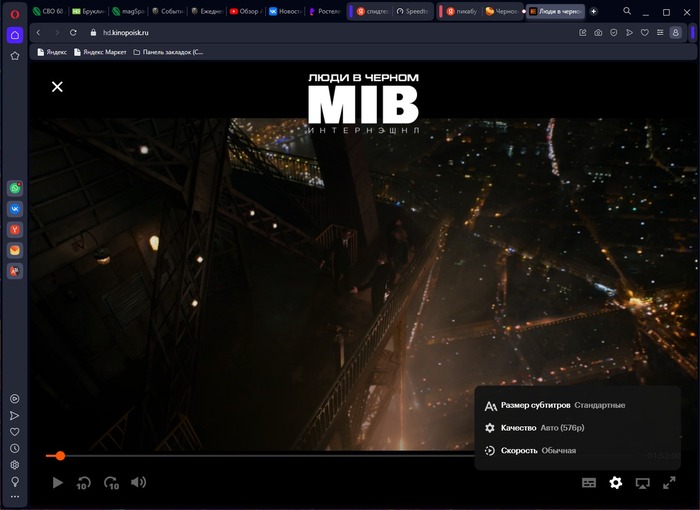
Task: Switch to the magSpa tab
Action: point(128,12)
